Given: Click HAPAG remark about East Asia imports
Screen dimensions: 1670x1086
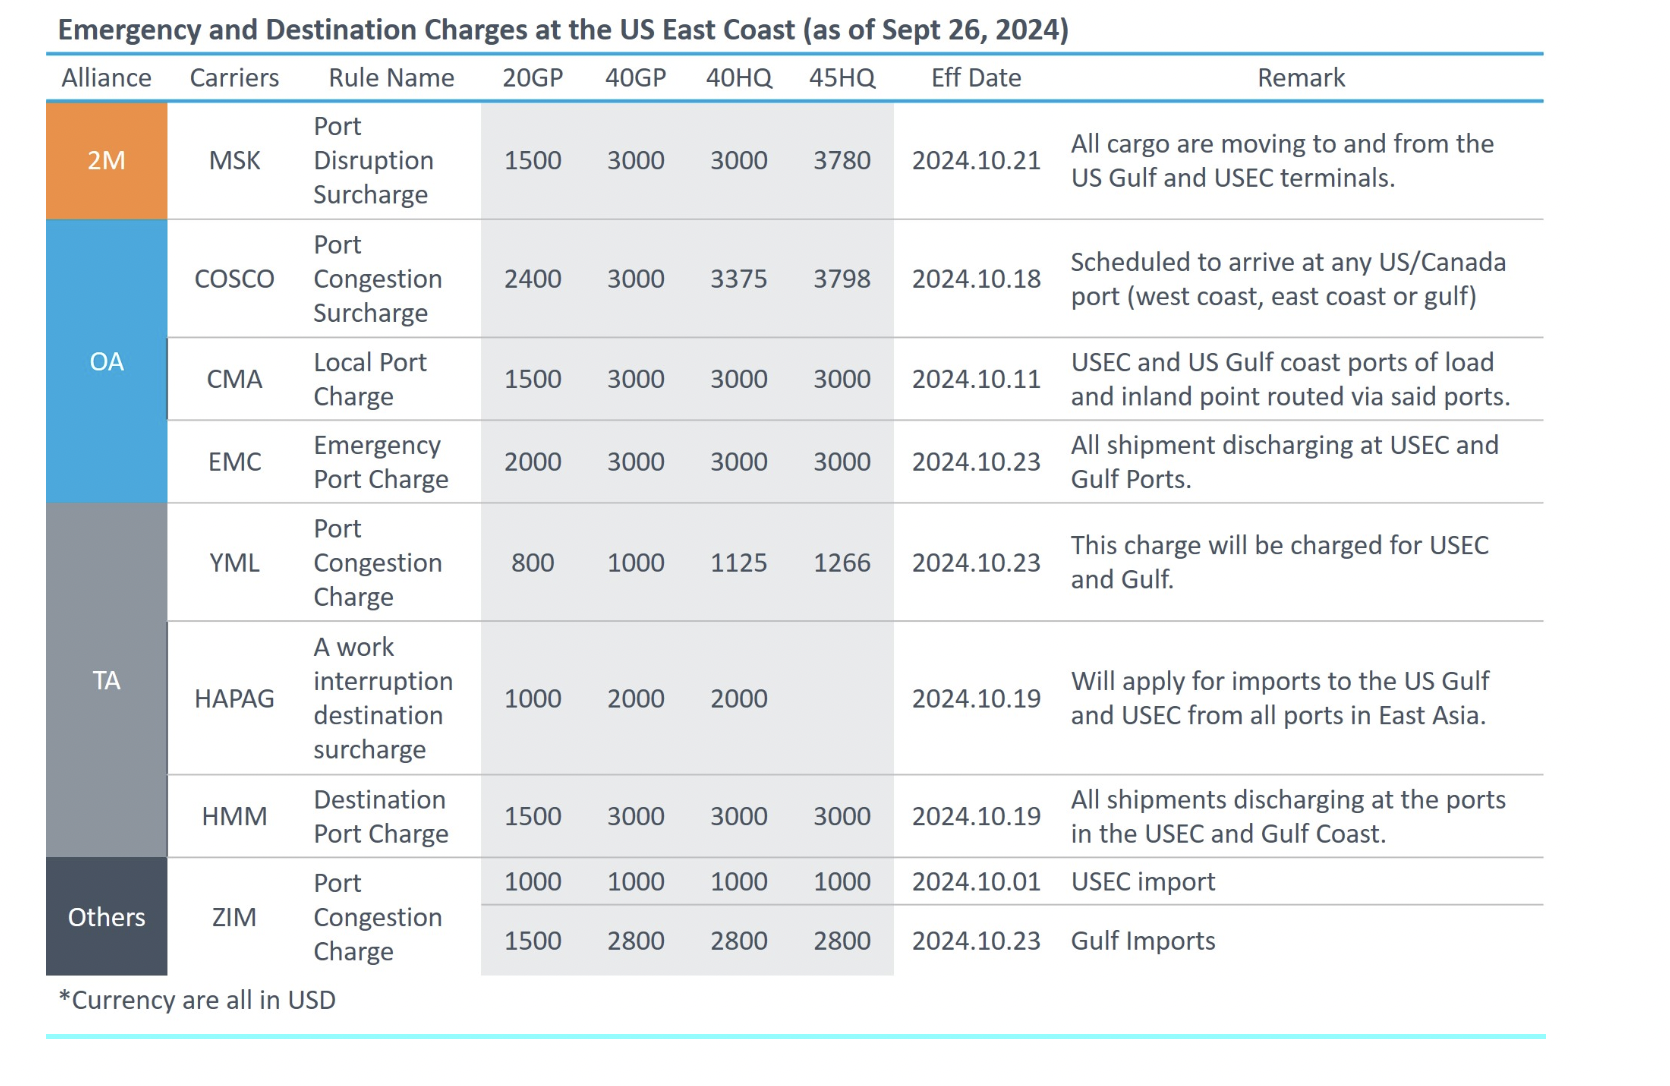Looking at the screenshot, I should (1280, 698).
